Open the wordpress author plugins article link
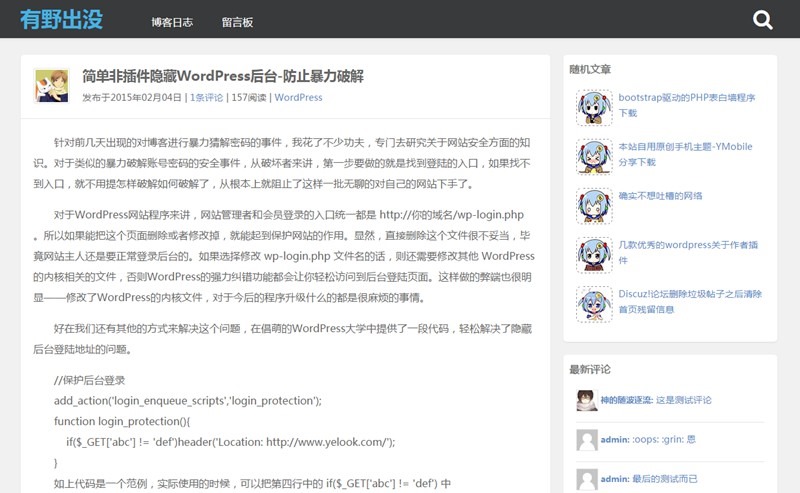 point(688,252)
